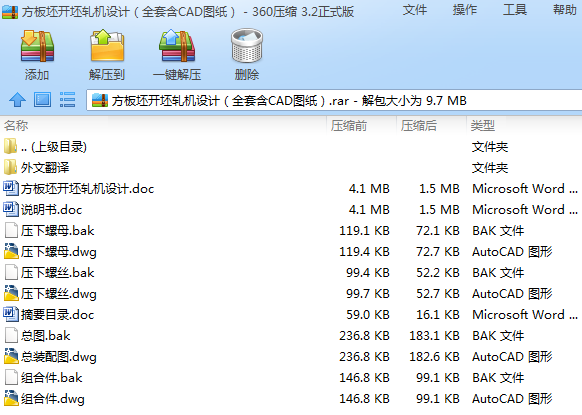Select file name 压下螺母.dwg

[59, 252]
